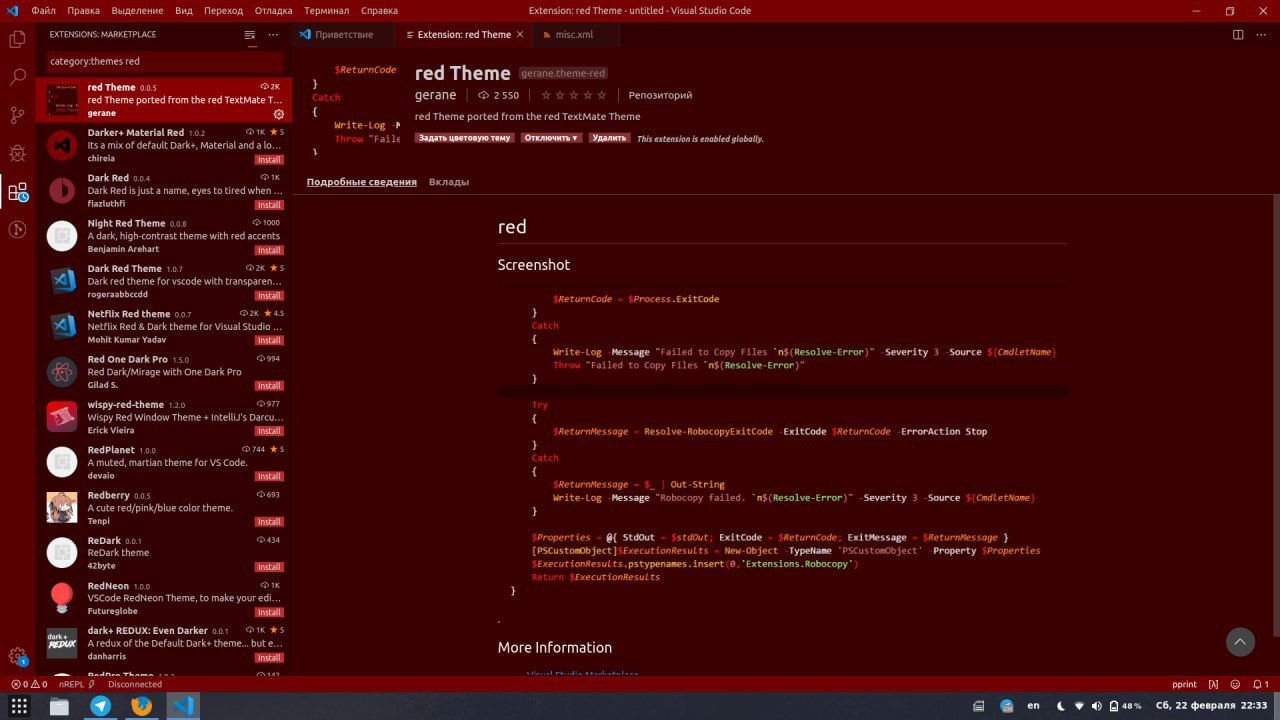Click Disconnected in the status bar
This screenshot has width=1280, height=720.
135,684
